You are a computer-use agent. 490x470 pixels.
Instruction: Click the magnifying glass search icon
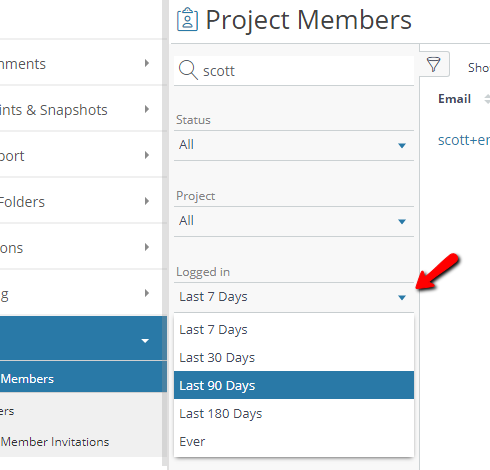click(188, 70)
